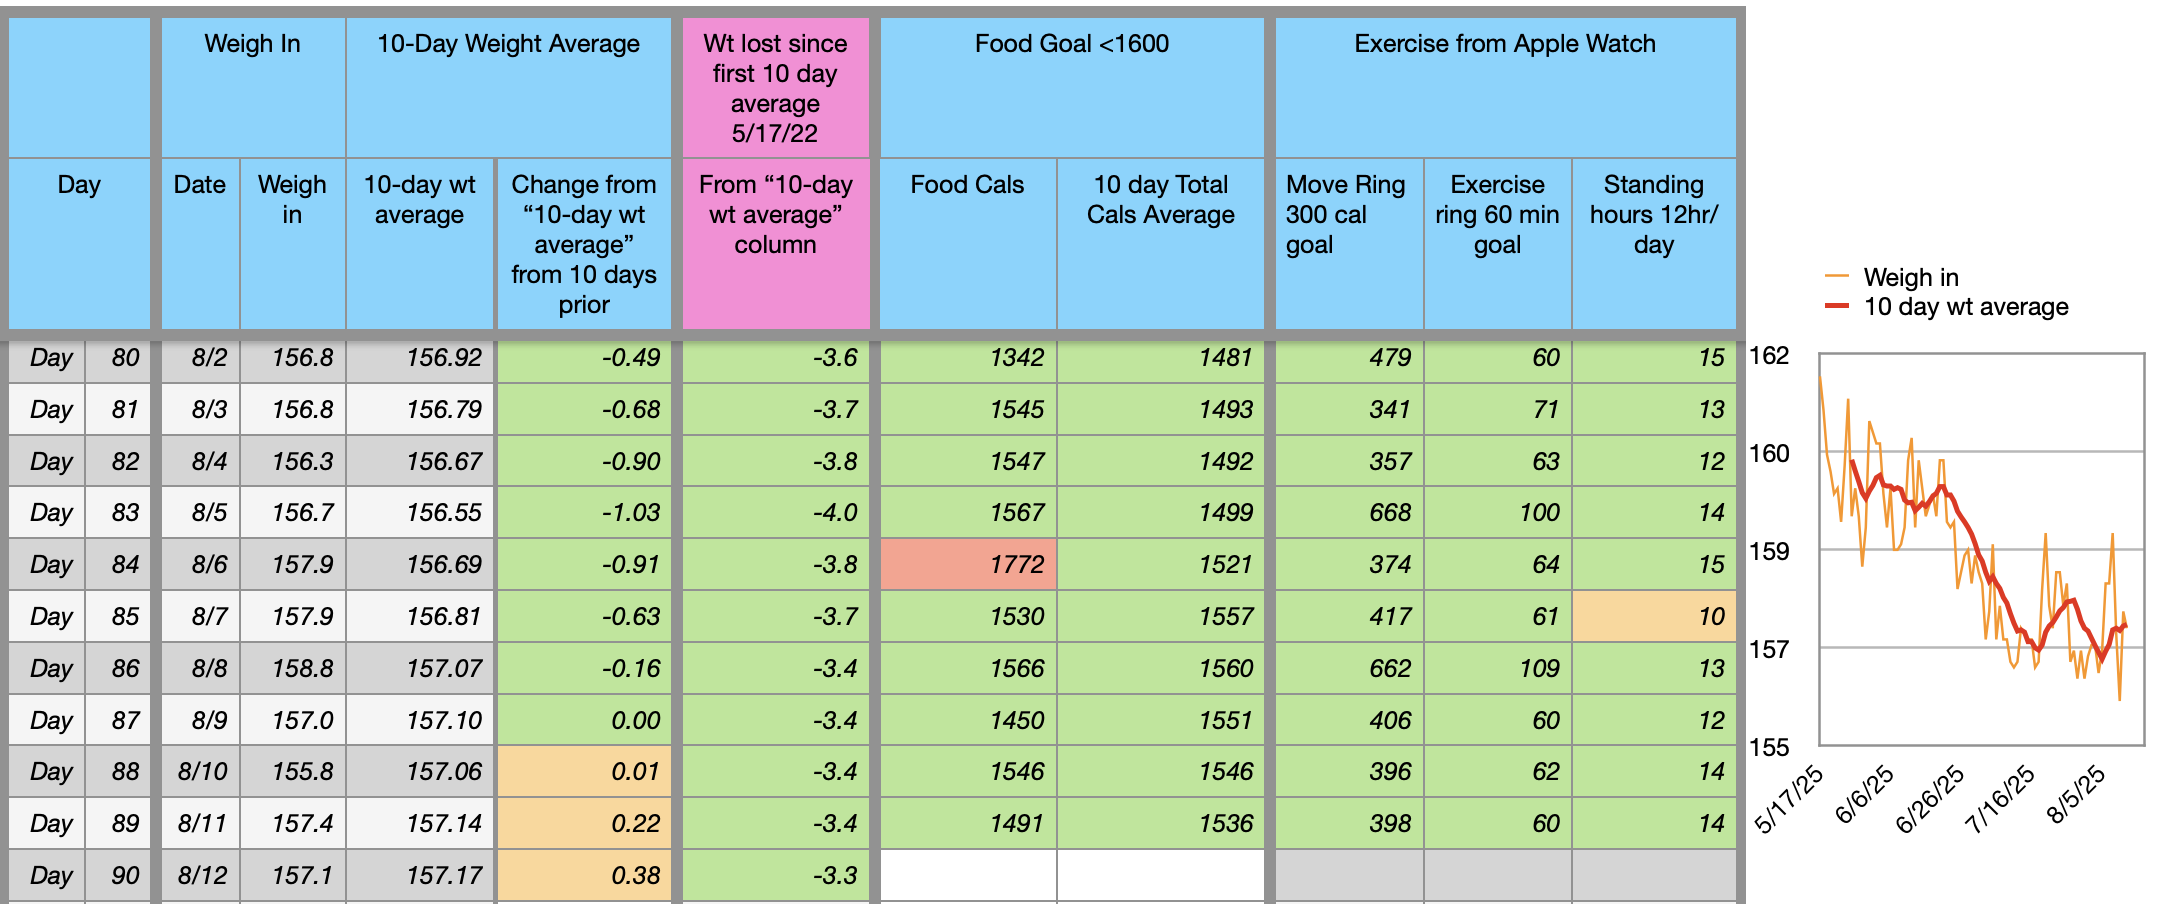Select the weigh-in value 155.8
The image size is (2160, 904).
click(x=292, y=771)
